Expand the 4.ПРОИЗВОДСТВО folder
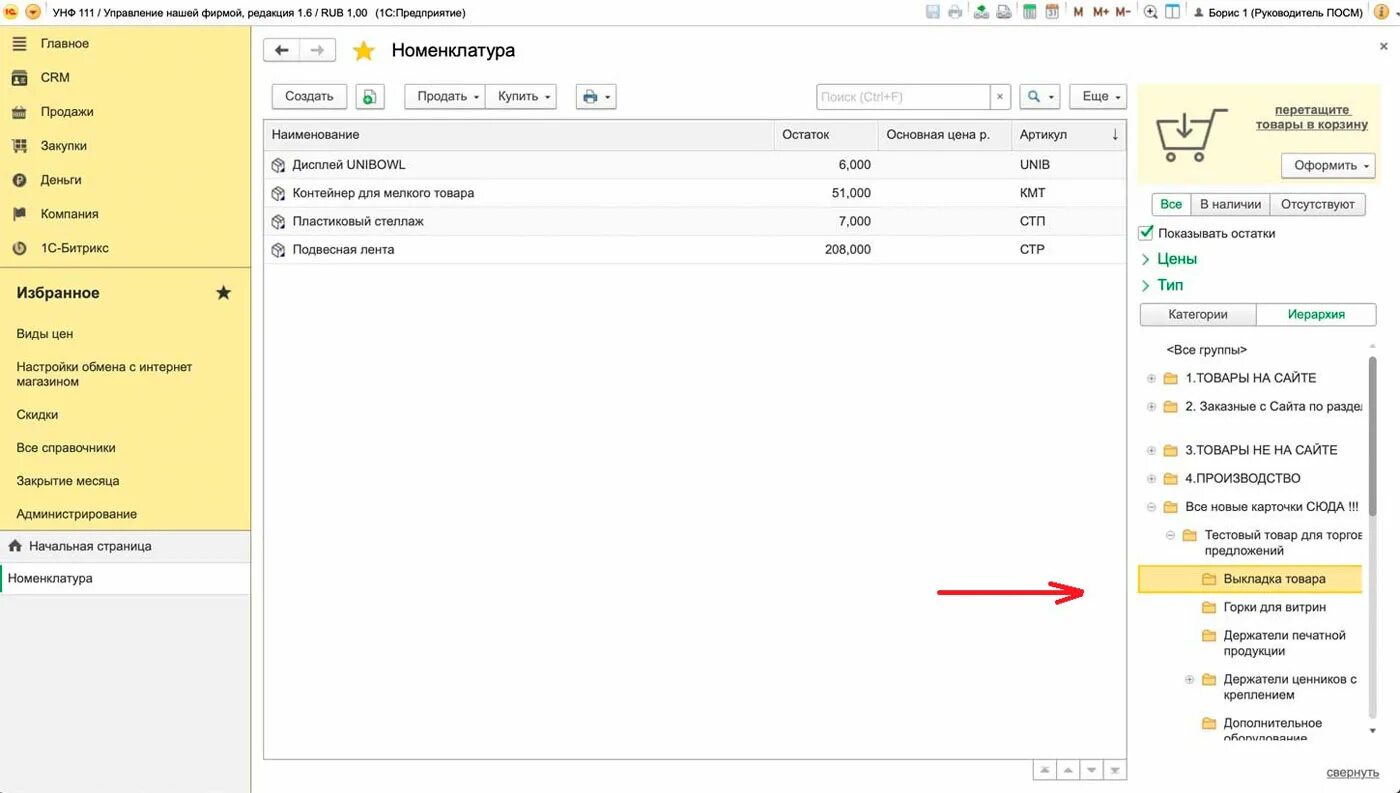1400x793 pixels. [x=1151, y=478]
